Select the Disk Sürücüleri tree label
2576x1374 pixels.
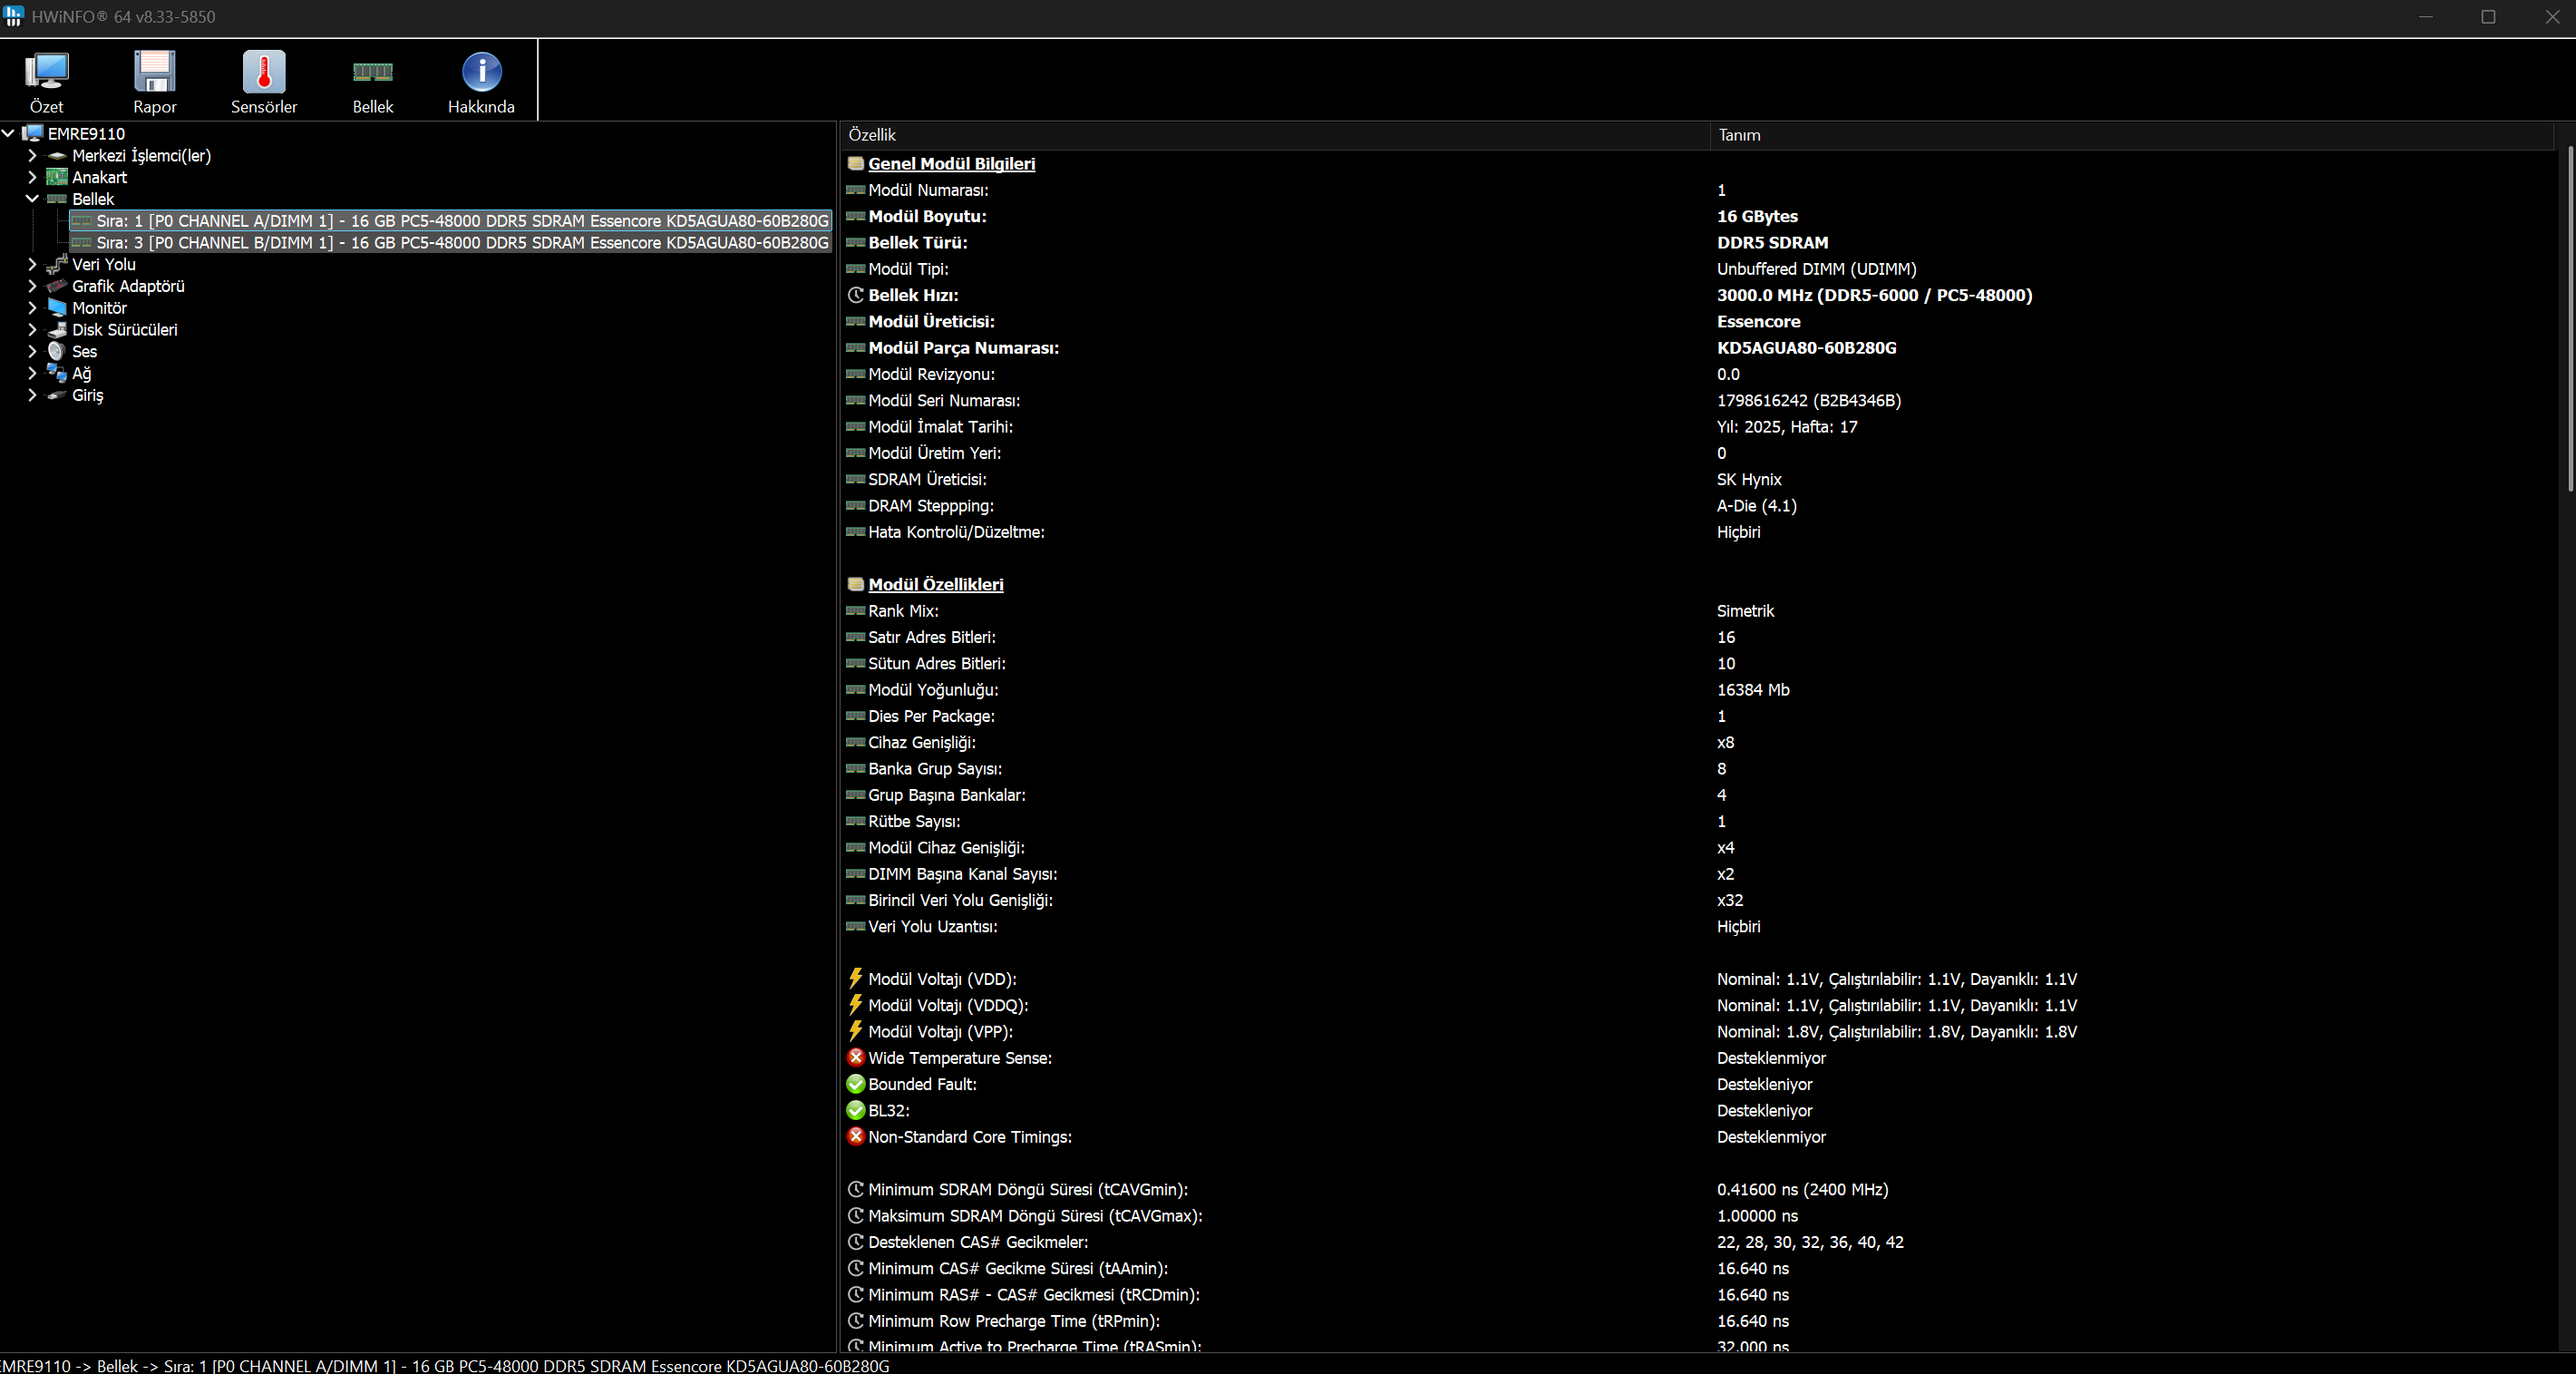point(124,330)
